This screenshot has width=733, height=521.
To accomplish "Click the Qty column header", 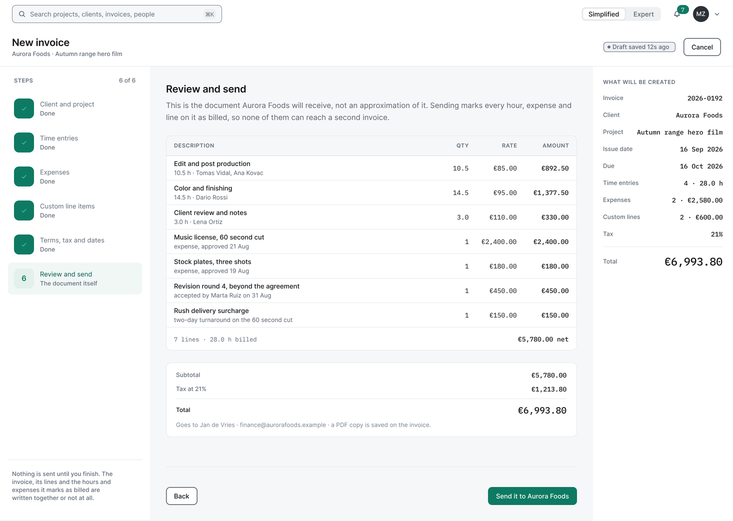I will (x=462, y=145).
